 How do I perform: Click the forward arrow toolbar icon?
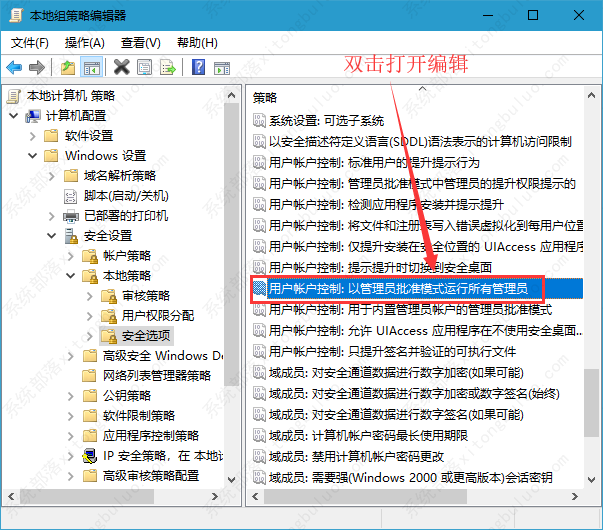point(36,67)
